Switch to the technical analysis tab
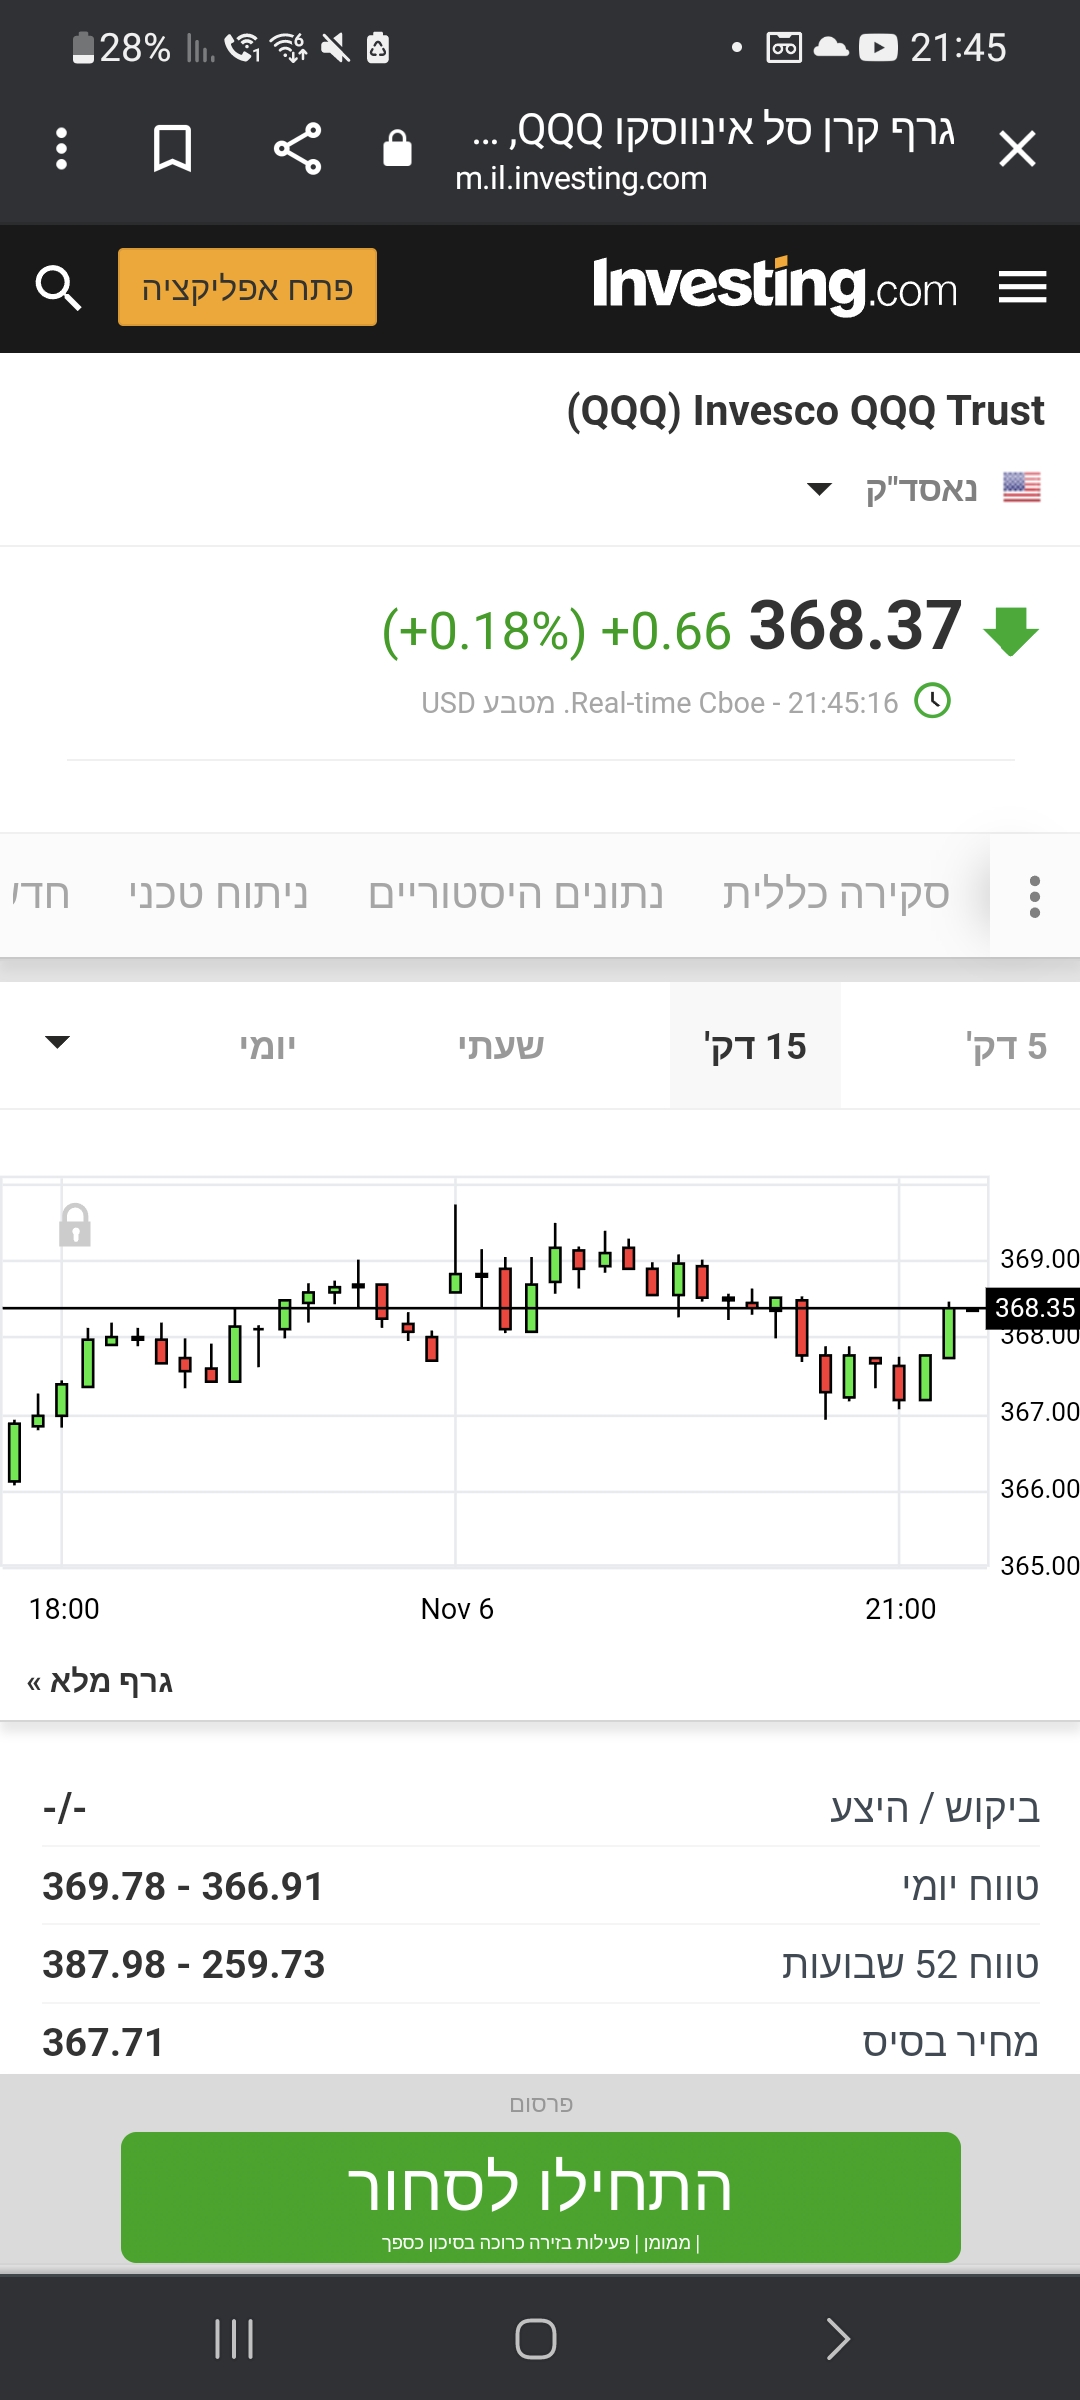The height and width of the screenshot is (2400, 1080). tap(217, 895)
